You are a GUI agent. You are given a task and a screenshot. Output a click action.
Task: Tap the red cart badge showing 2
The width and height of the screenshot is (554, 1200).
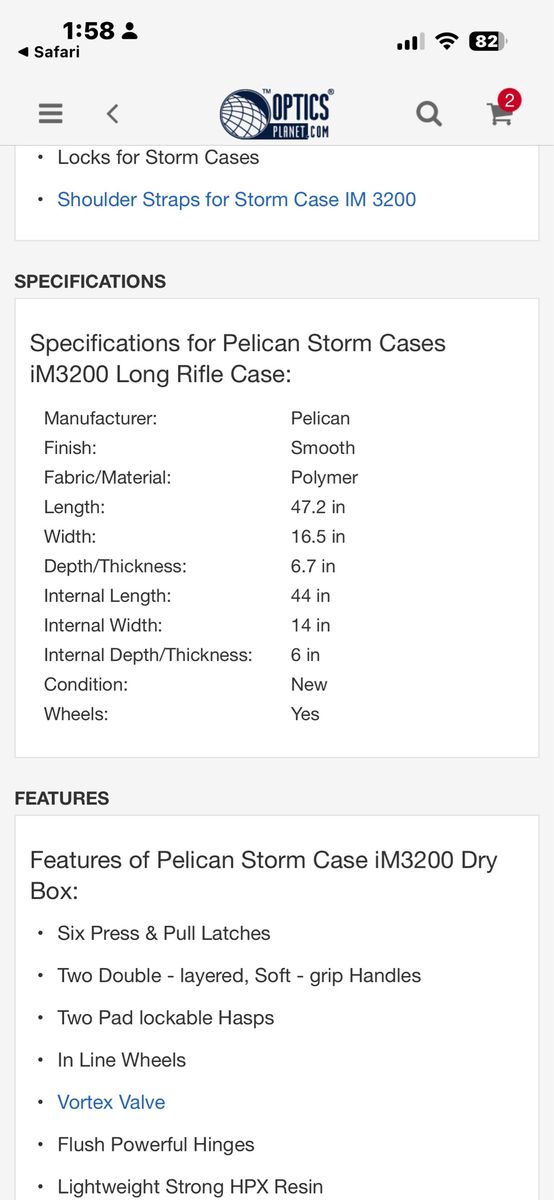tap(509, 100)
